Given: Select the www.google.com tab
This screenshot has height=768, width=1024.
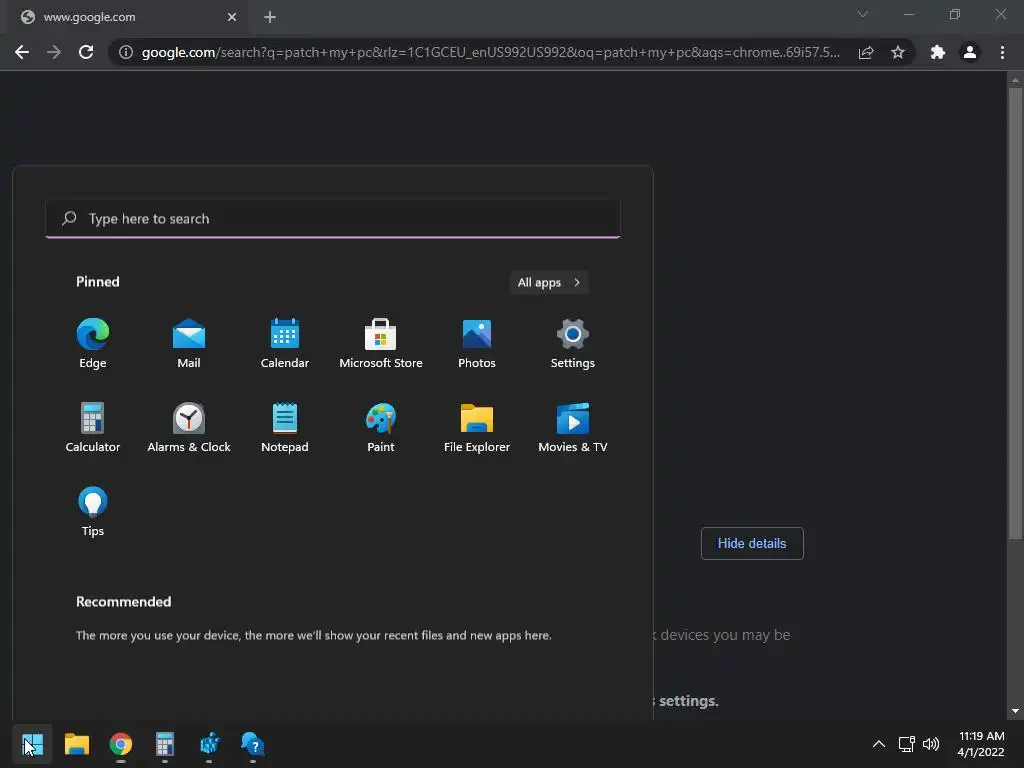Looking at the screenshot, I should 127,17.
